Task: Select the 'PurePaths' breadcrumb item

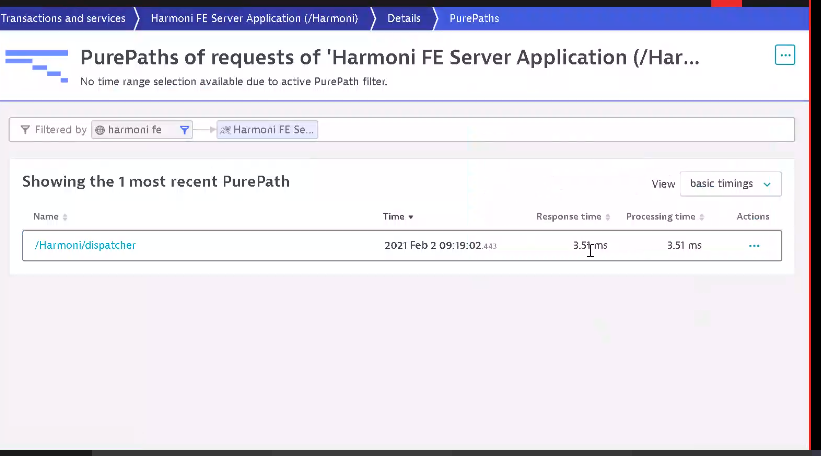Action: [474, 18]
